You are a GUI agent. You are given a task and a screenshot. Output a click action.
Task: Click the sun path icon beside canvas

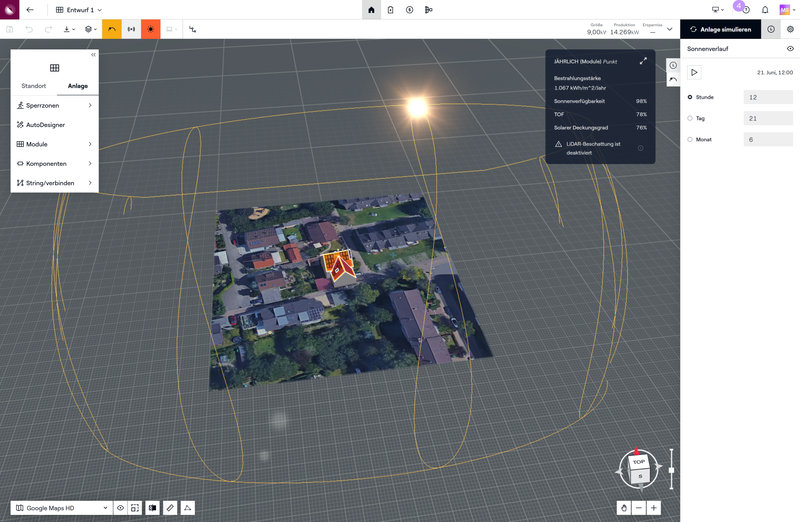click(x=673, y=80)
